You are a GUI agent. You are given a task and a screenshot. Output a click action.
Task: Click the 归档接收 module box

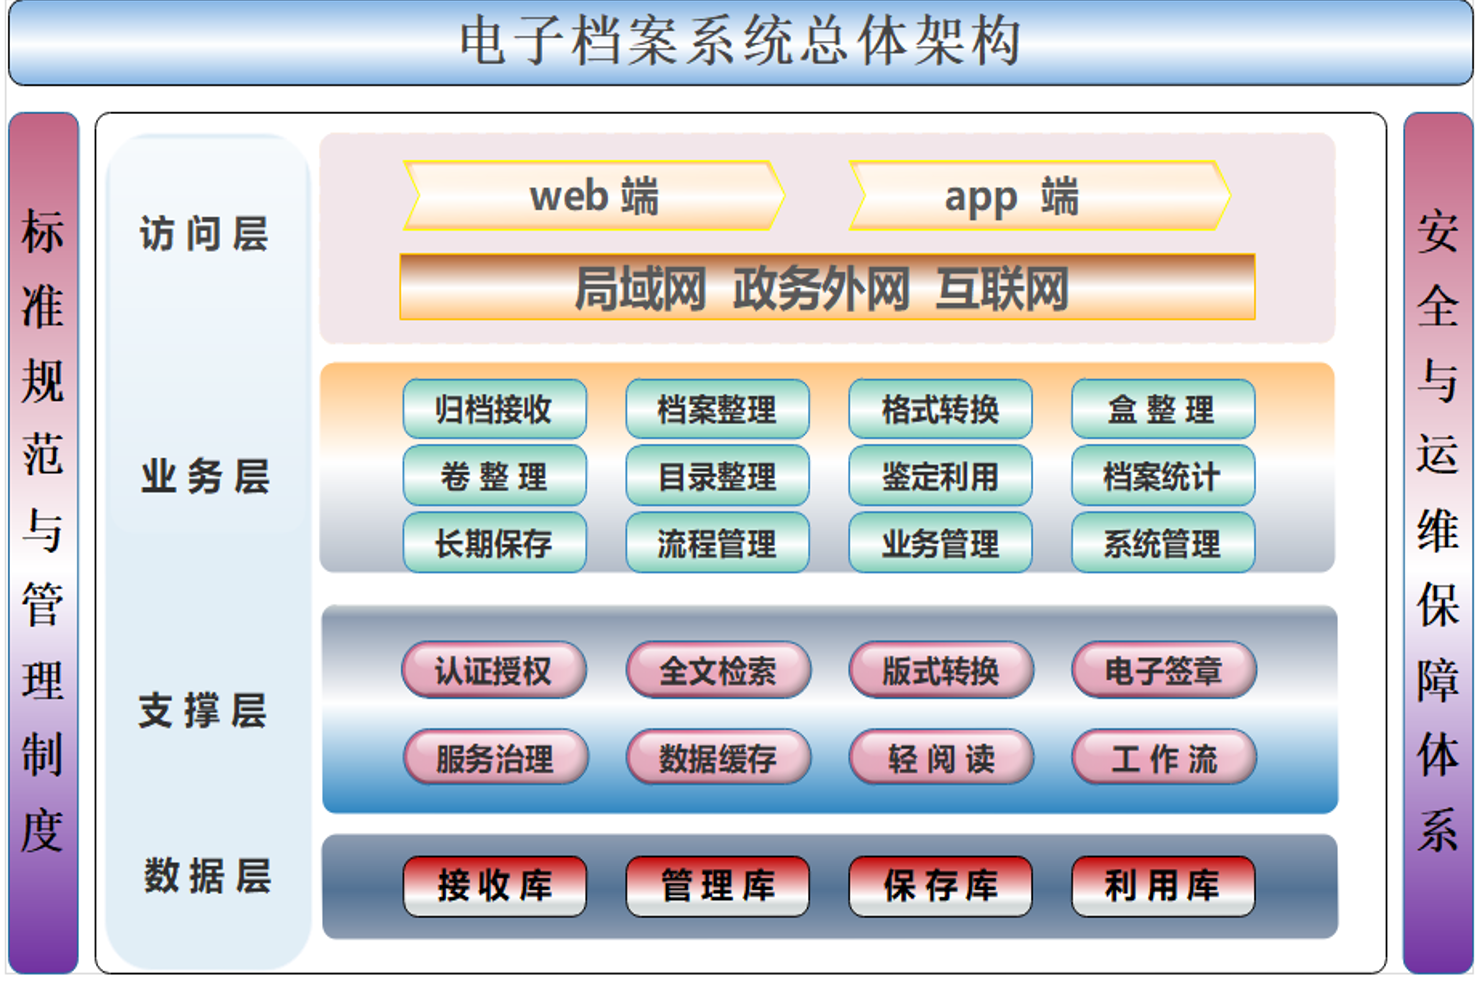(494, 409)
